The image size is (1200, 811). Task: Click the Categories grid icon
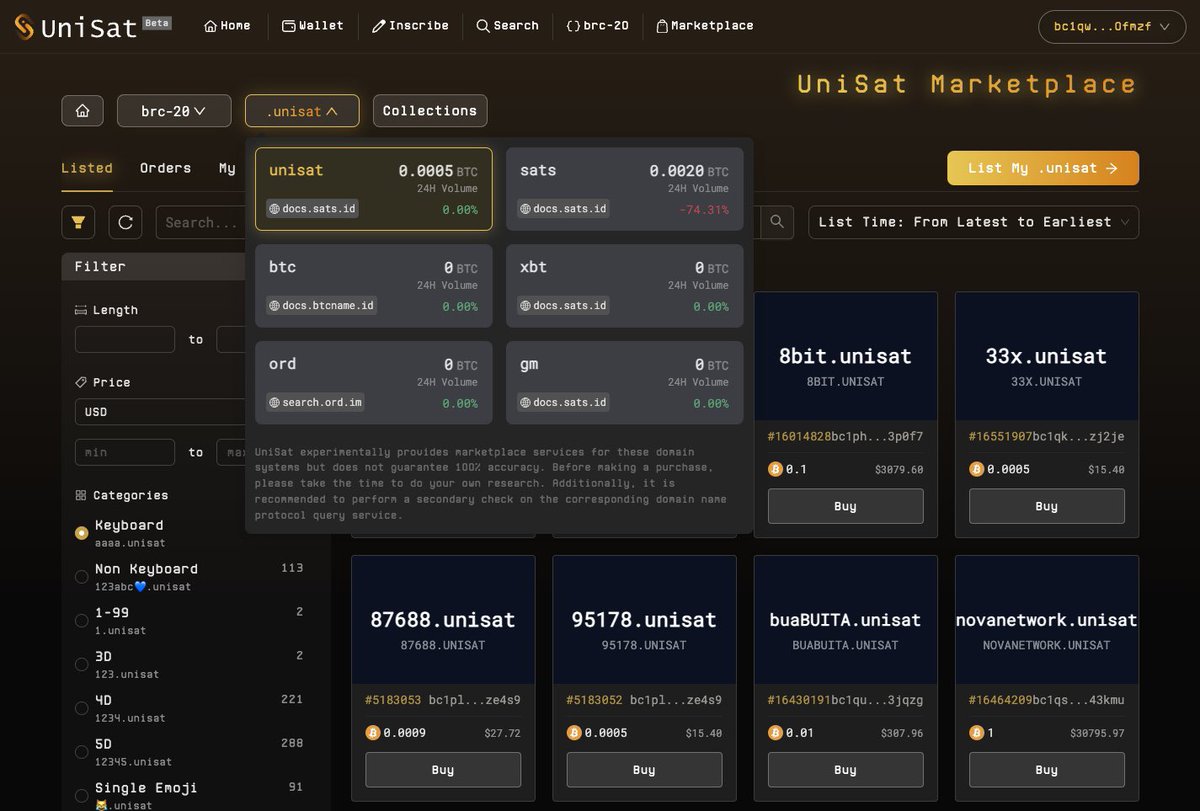tap(81, 495)
